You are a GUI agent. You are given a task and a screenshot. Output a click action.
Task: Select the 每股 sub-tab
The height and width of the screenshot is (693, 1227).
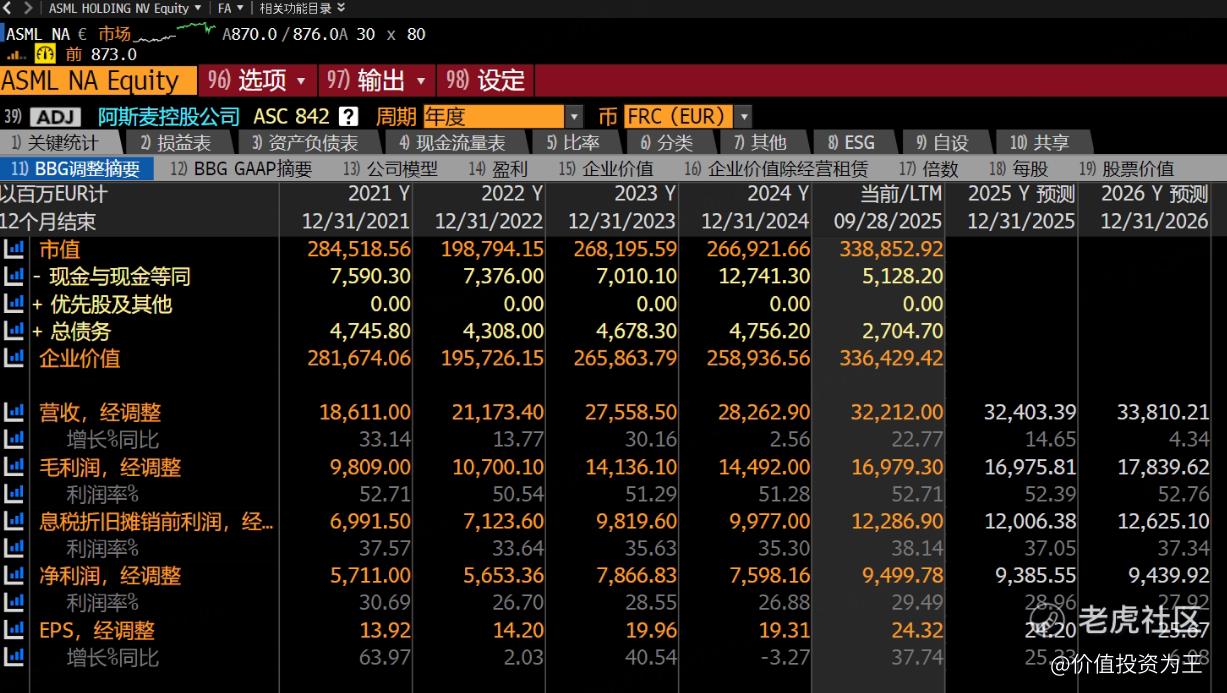click(x=1018, y=169)
